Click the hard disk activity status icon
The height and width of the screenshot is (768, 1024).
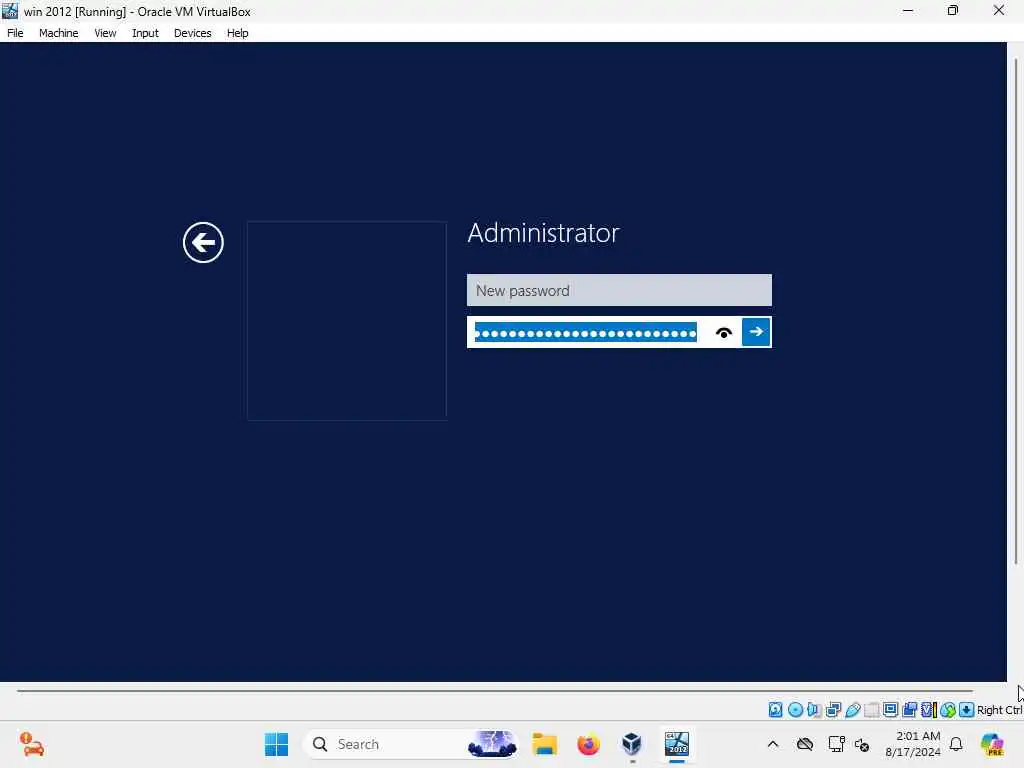point(775,710)
